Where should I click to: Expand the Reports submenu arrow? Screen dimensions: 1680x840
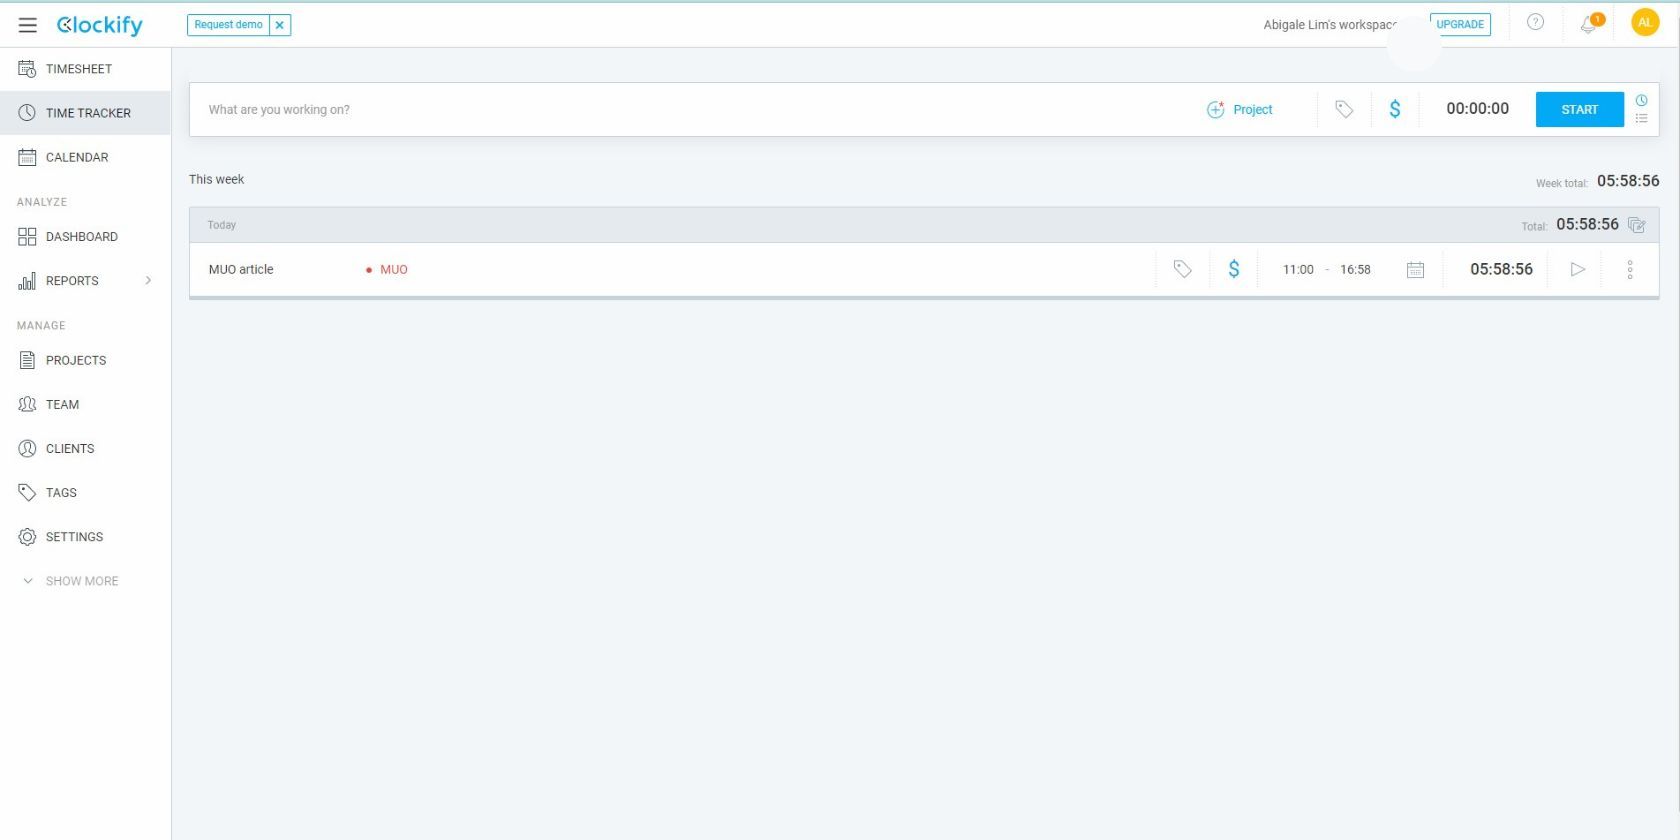[x=149, y=281]
